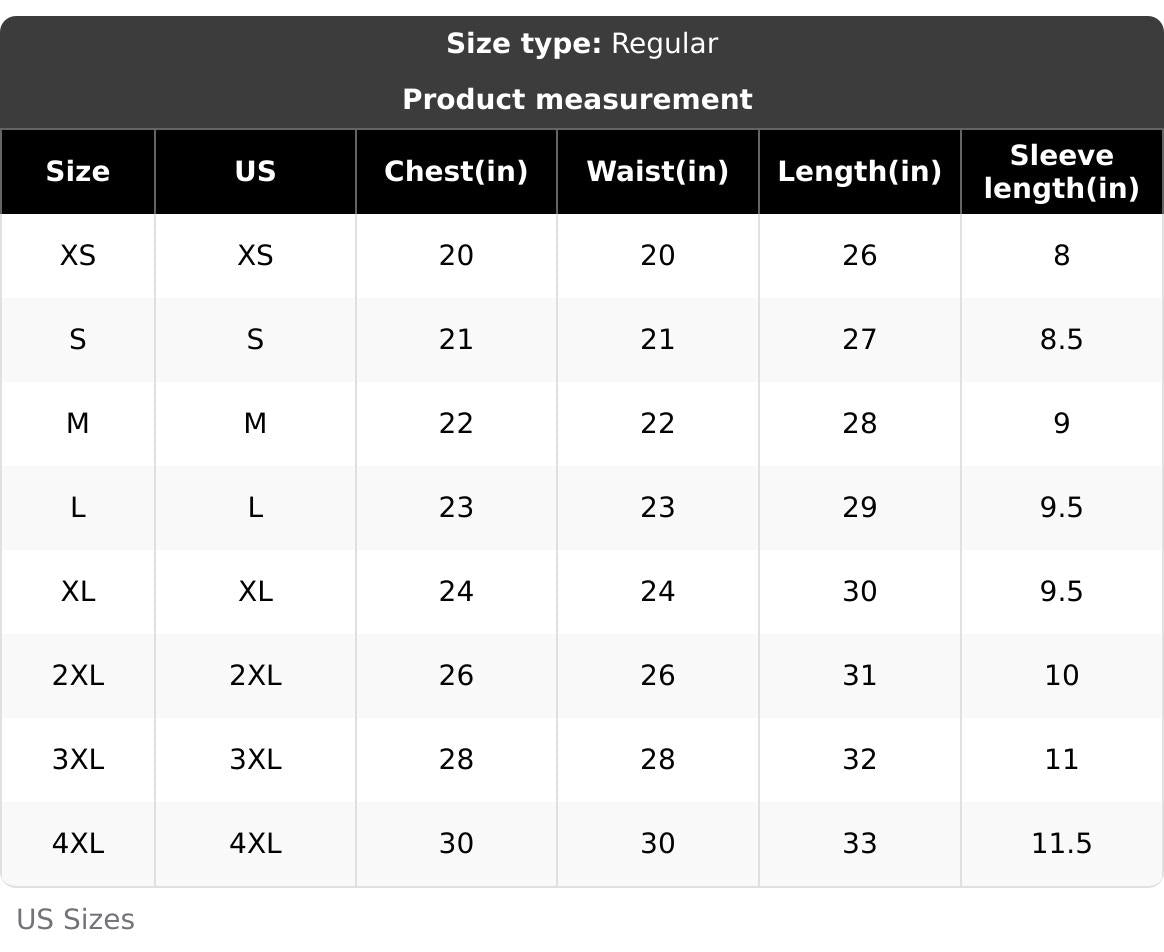Click the US column header

255,172
